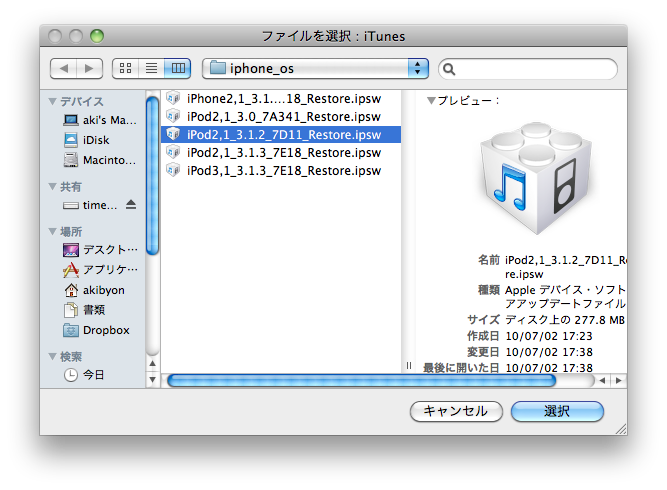Viewport: 667px width, 490px height.
Task: Go forward with the right arrow button
Action: tap(89, 68)
